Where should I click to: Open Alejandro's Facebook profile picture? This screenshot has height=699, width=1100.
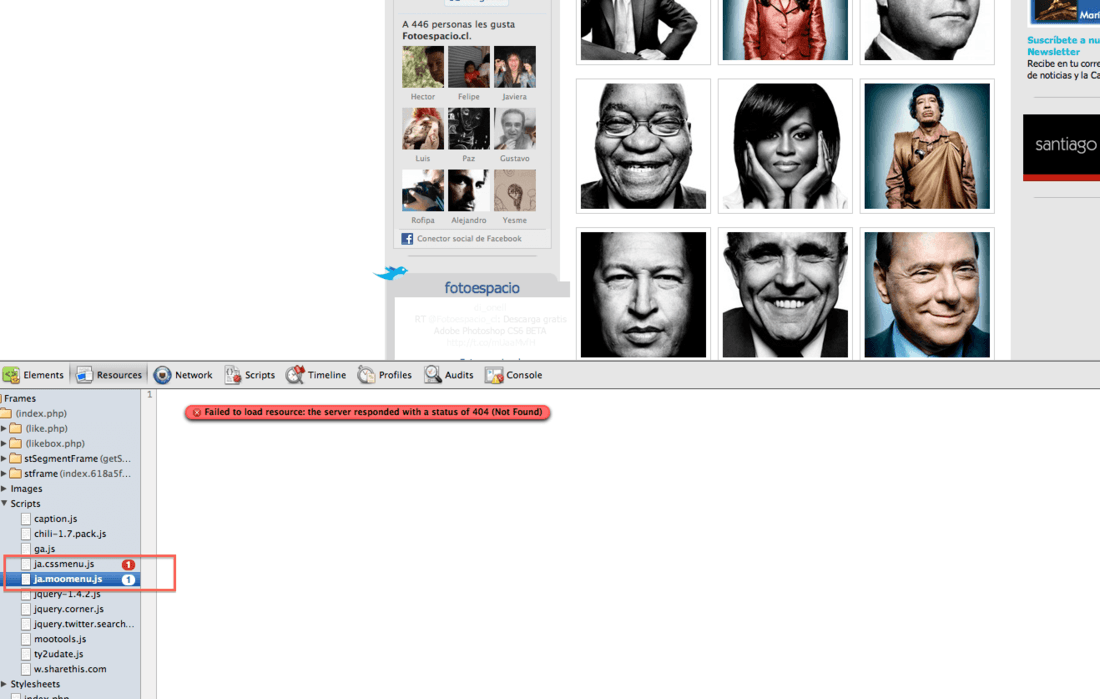[469, 190]
